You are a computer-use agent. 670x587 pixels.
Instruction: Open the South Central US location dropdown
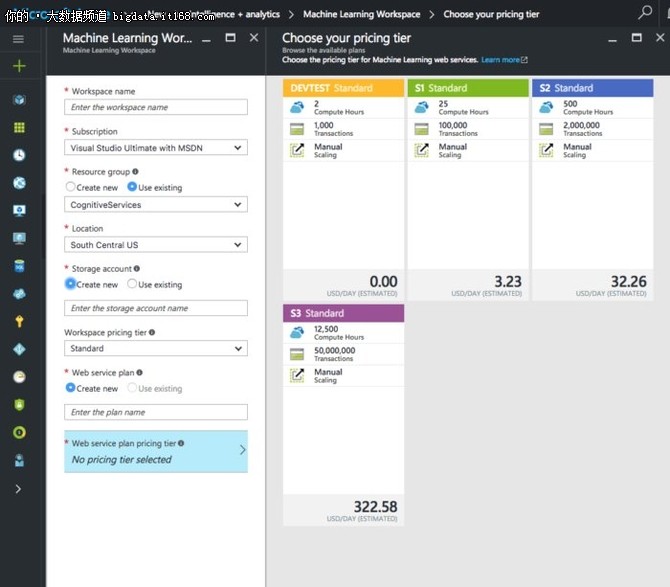point(156,245)
